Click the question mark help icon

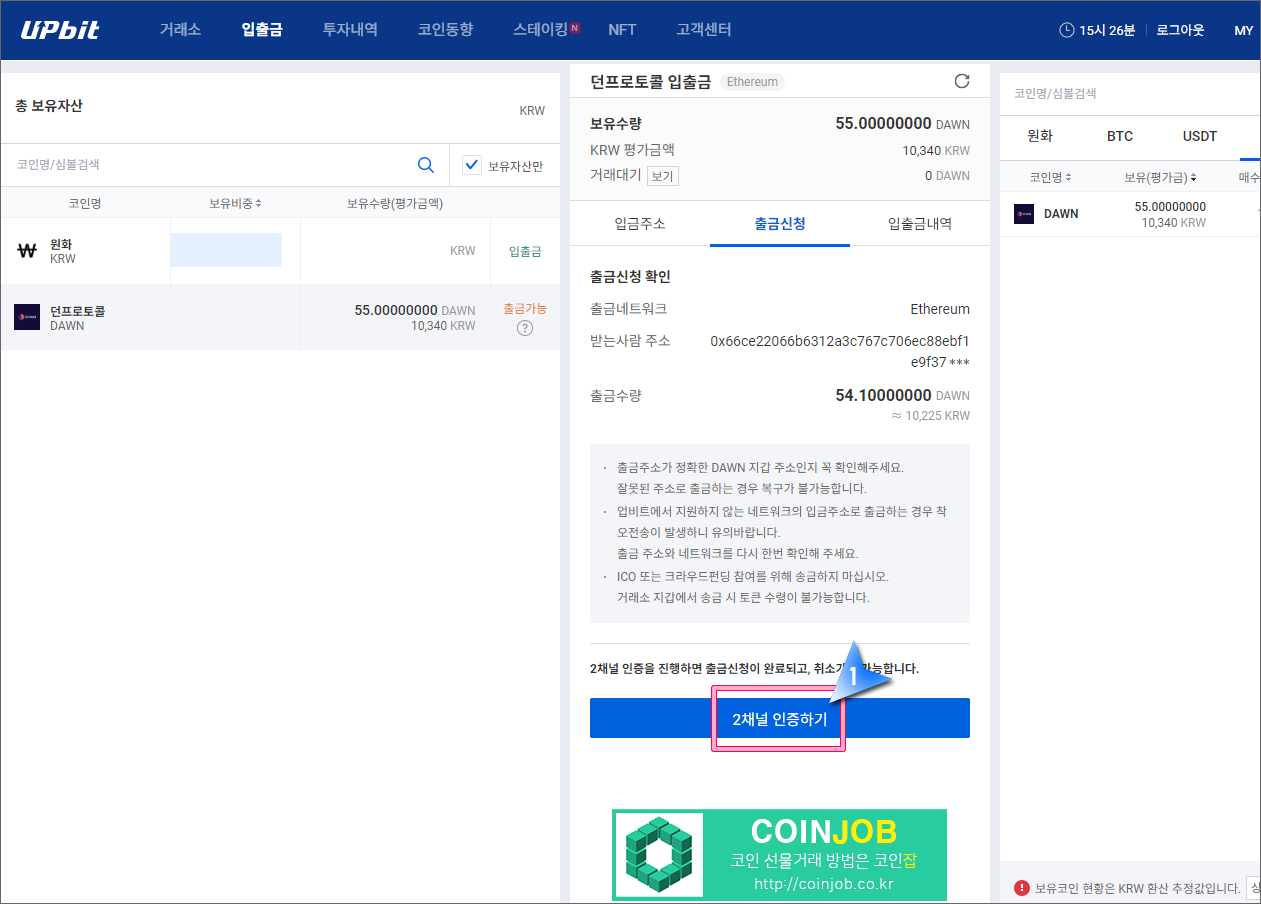point(525,328)
